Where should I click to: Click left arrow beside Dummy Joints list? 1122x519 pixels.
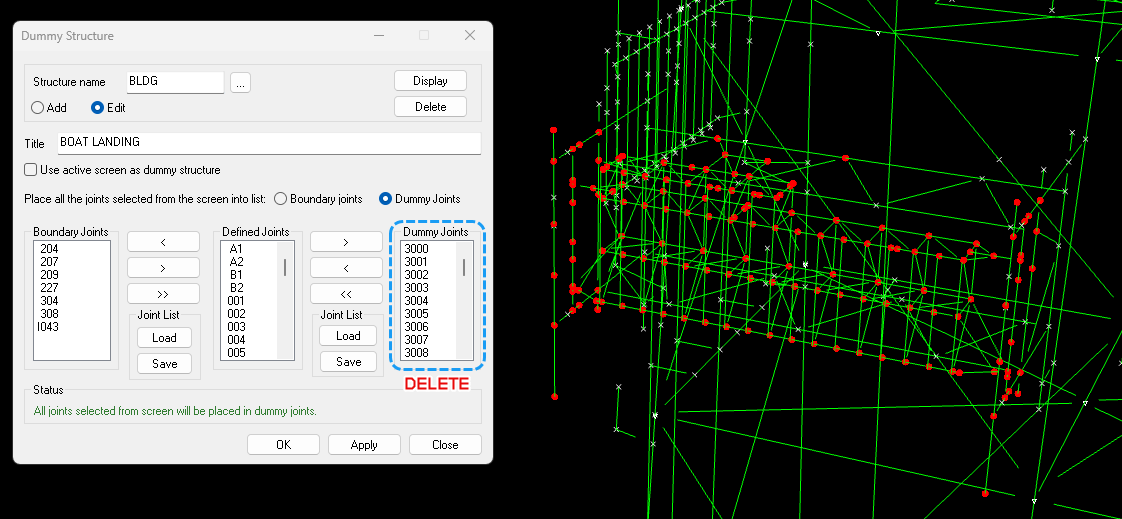[x=346, y=268]
